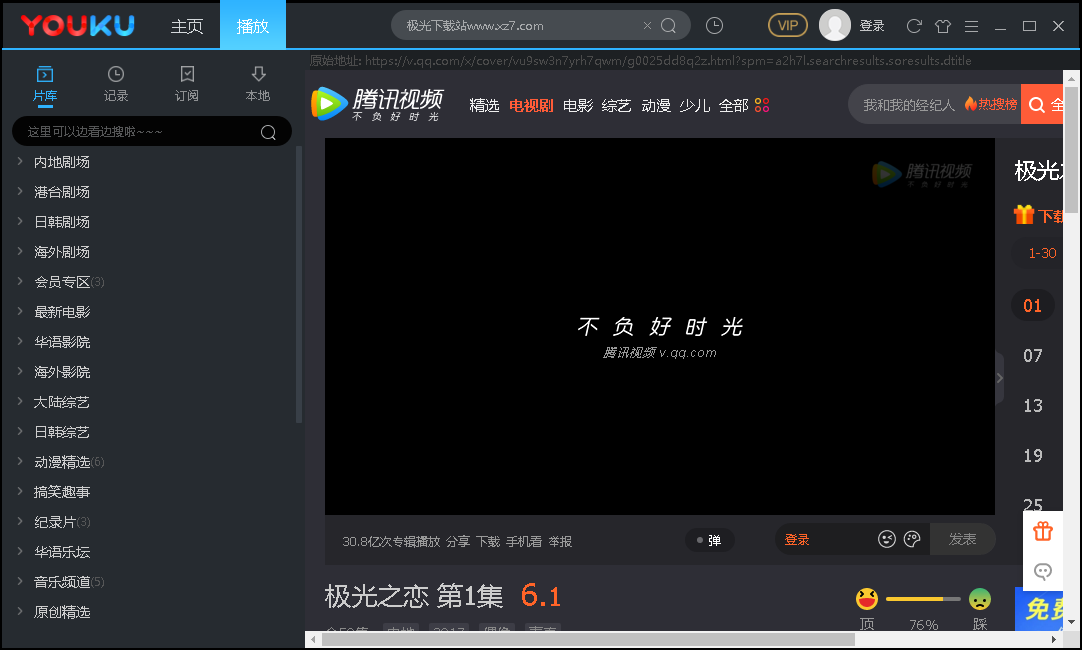Open the skin shirt icon
The image size is (1082, 650).
[x=943, y=26]
